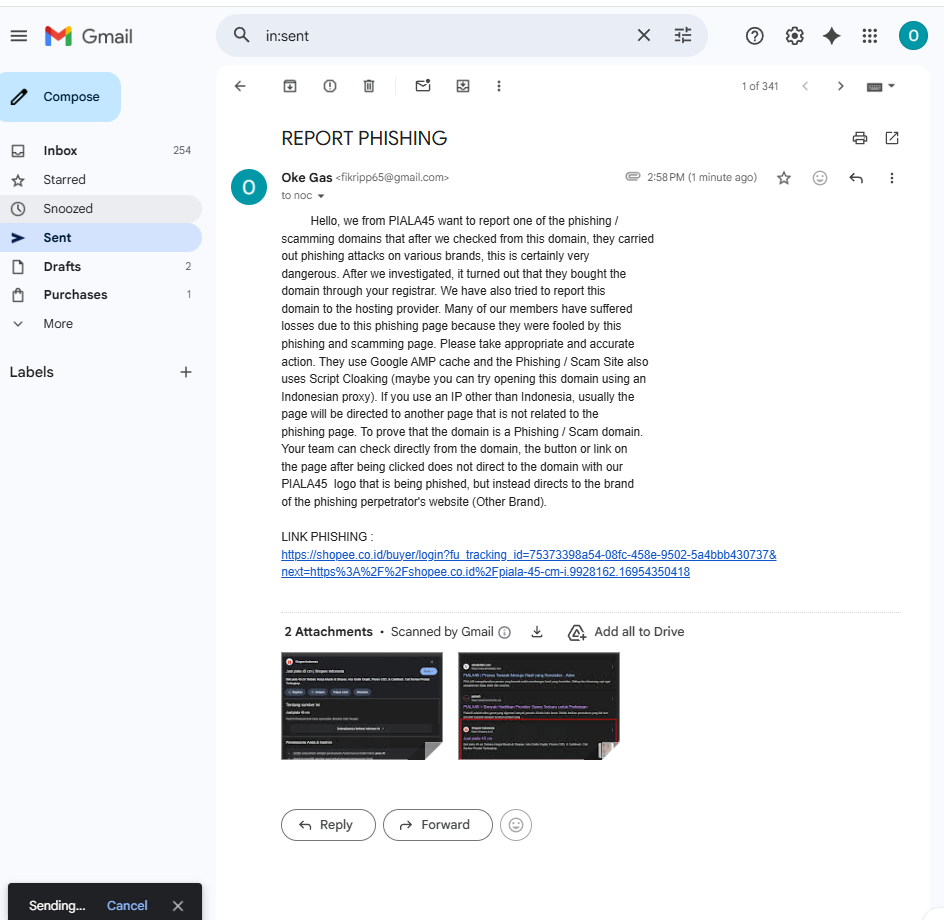Image resolution: width=944 pixels, height=920 pixels.
Task: Archive this email
Action: (x=290, y=86)
